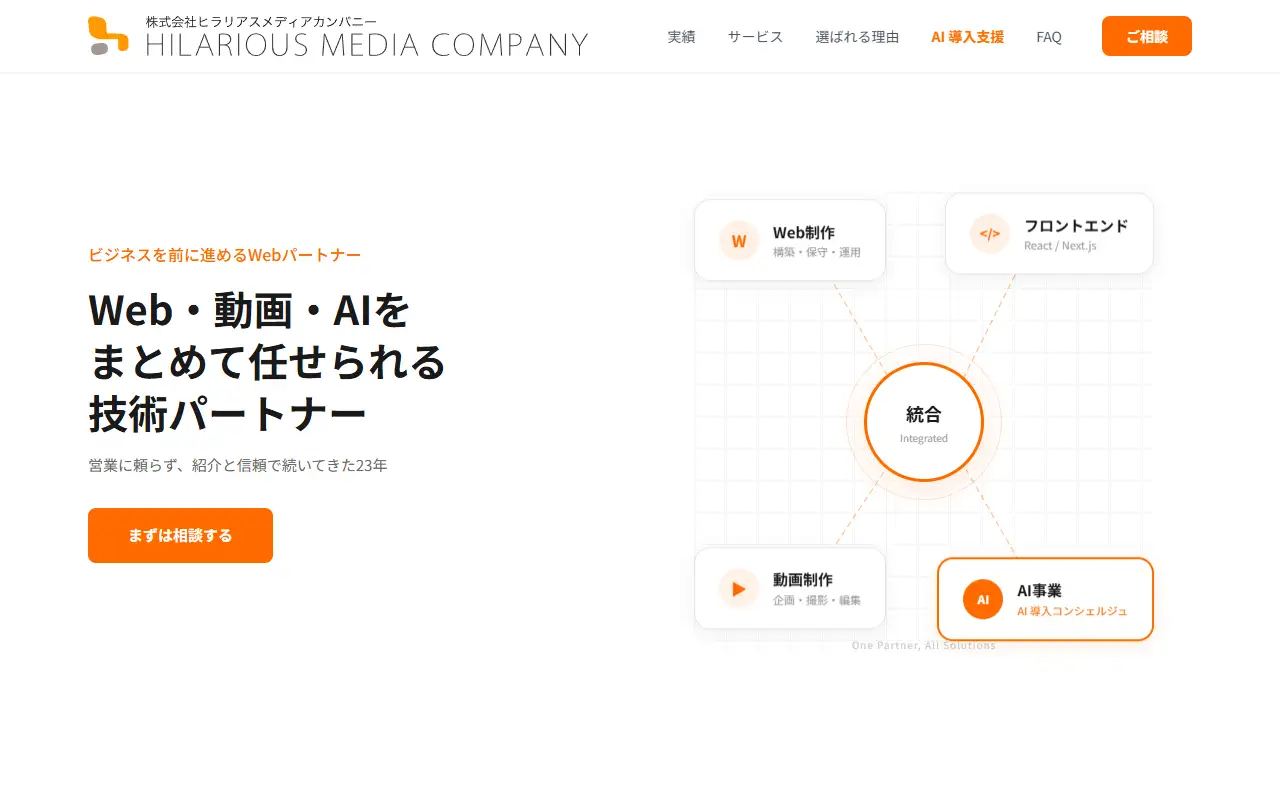Click the One Partner, All Solutions caption
The image size is (1280, 800).
(924, 645)
